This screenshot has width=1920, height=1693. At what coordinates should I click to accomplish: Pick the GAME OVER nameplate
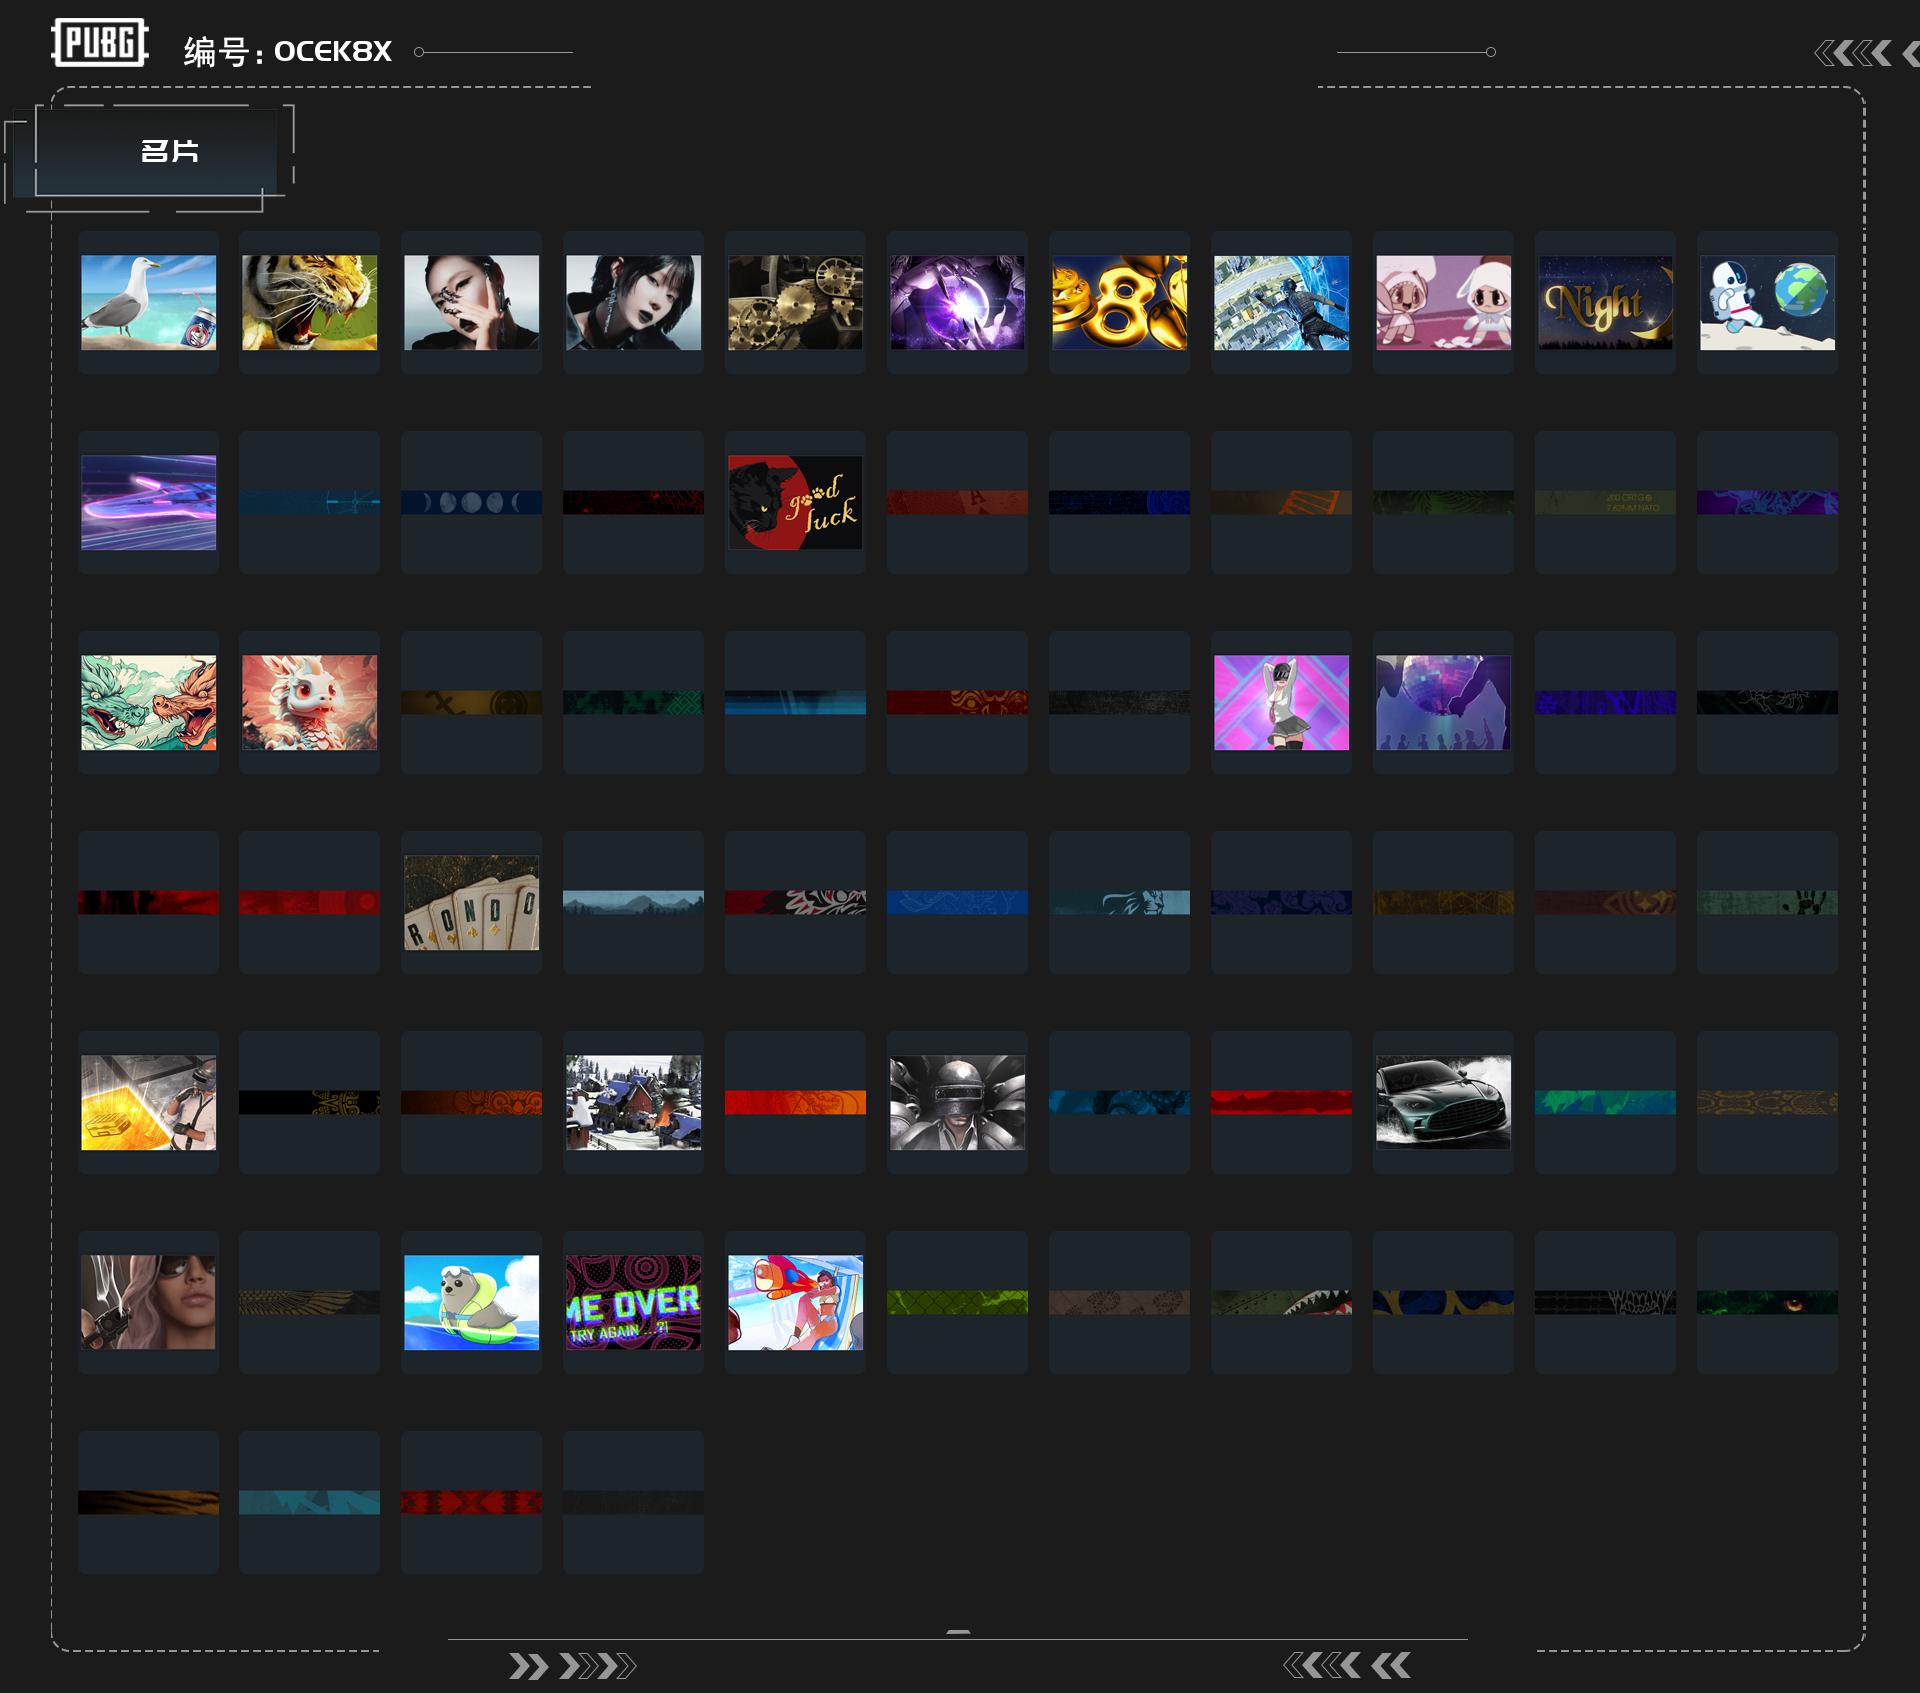tap(633, 1302)
